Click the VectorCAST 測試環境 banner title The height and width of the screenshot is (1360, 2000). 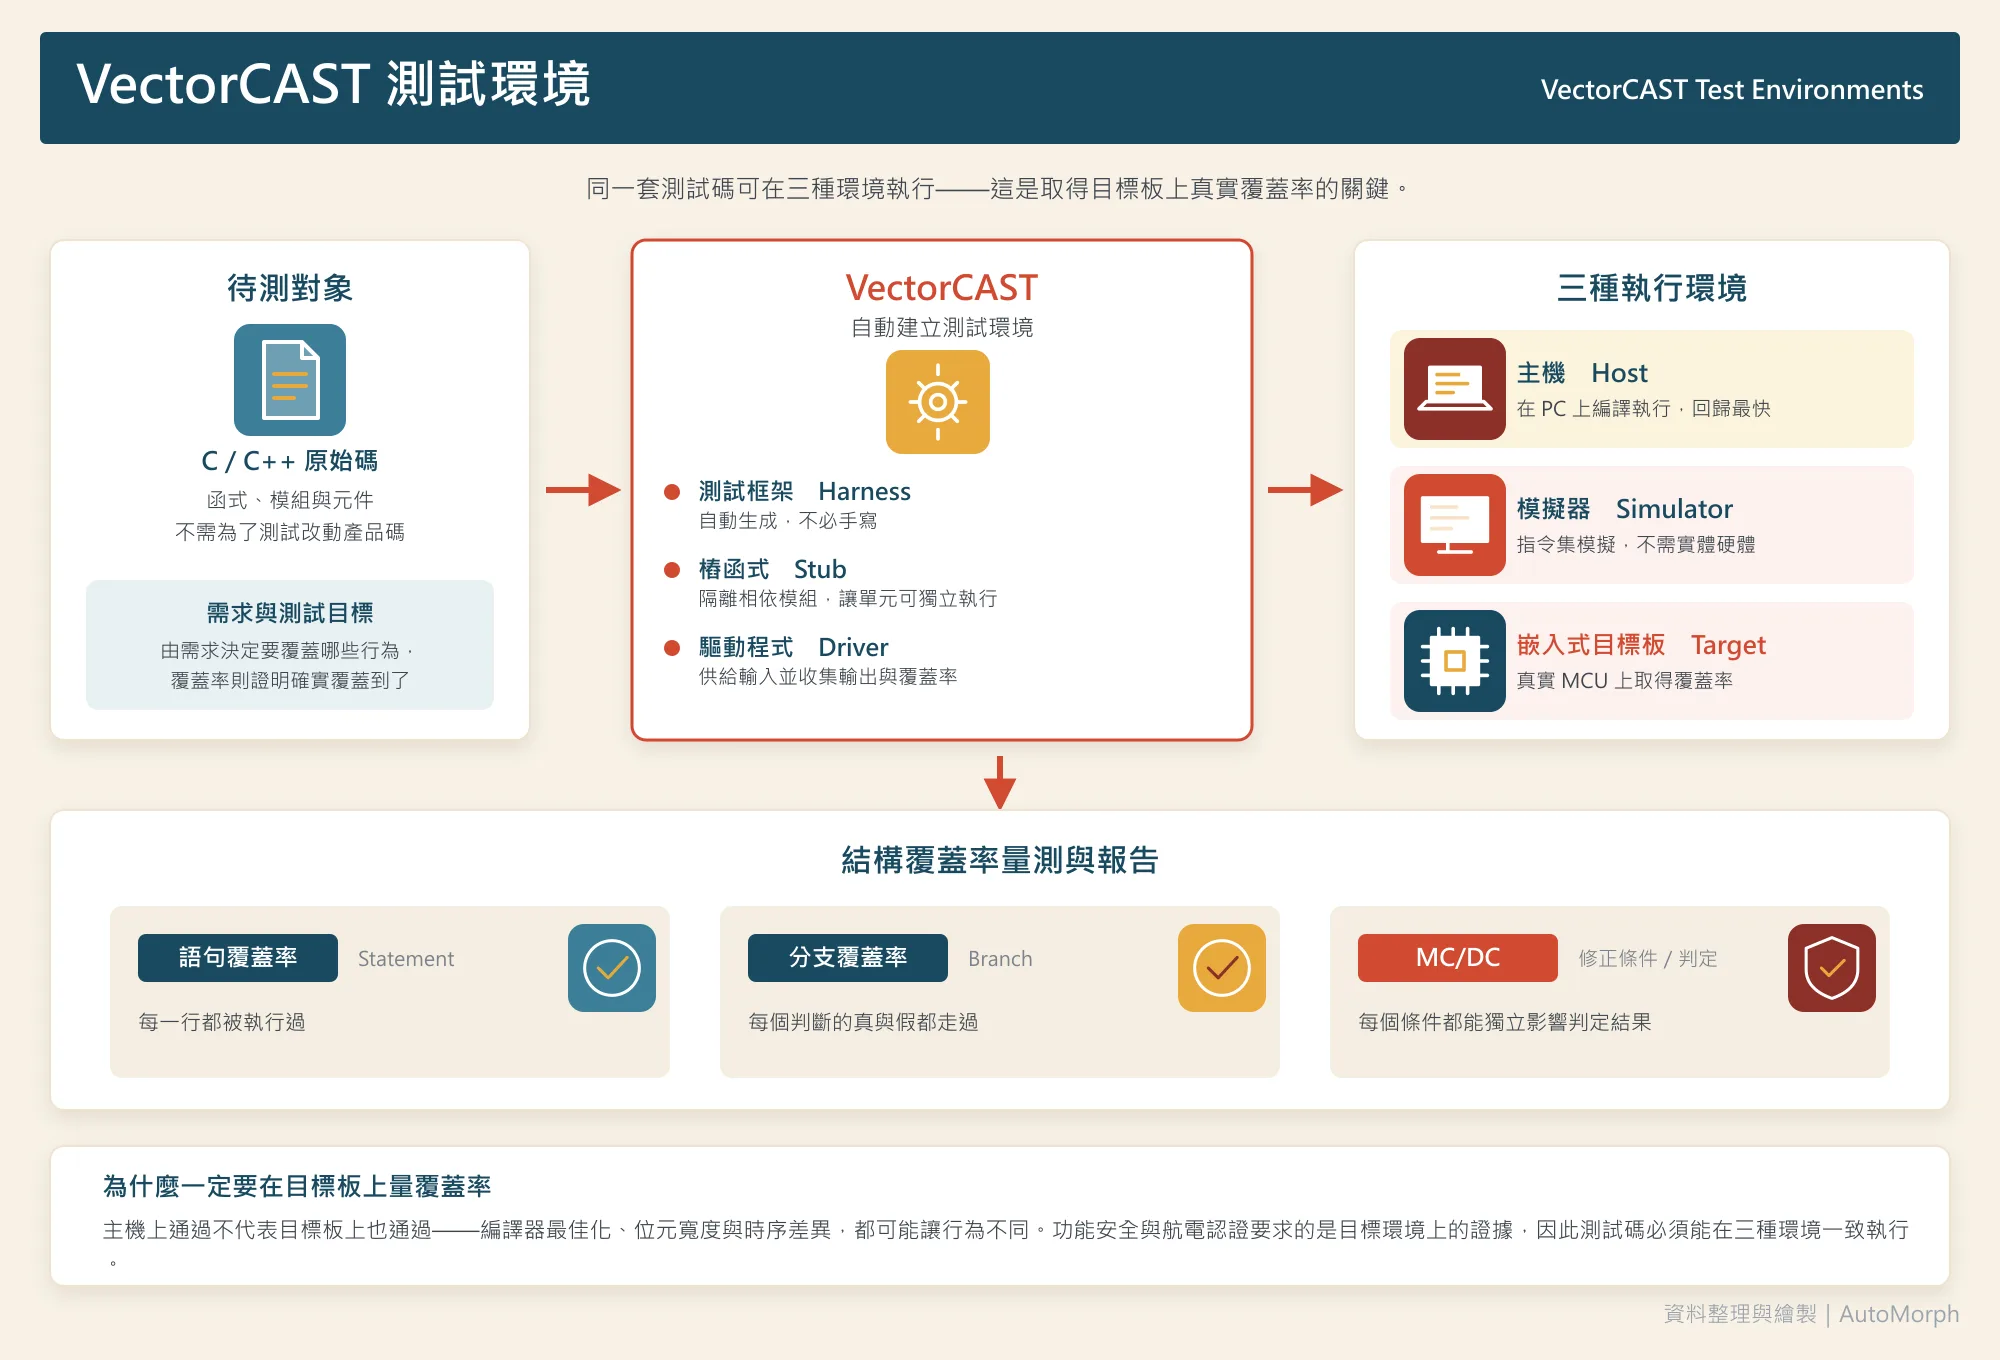coord(334,84)
